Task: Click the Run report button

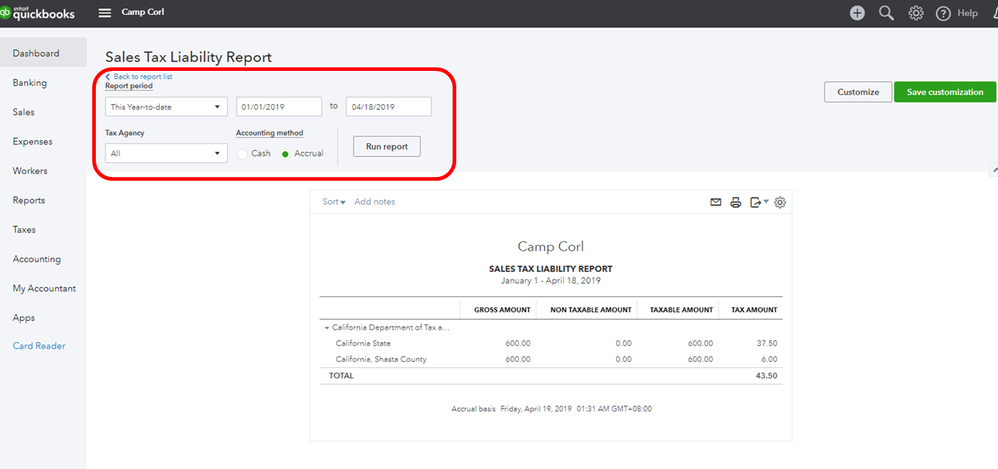Action: (x=386, y=146)
